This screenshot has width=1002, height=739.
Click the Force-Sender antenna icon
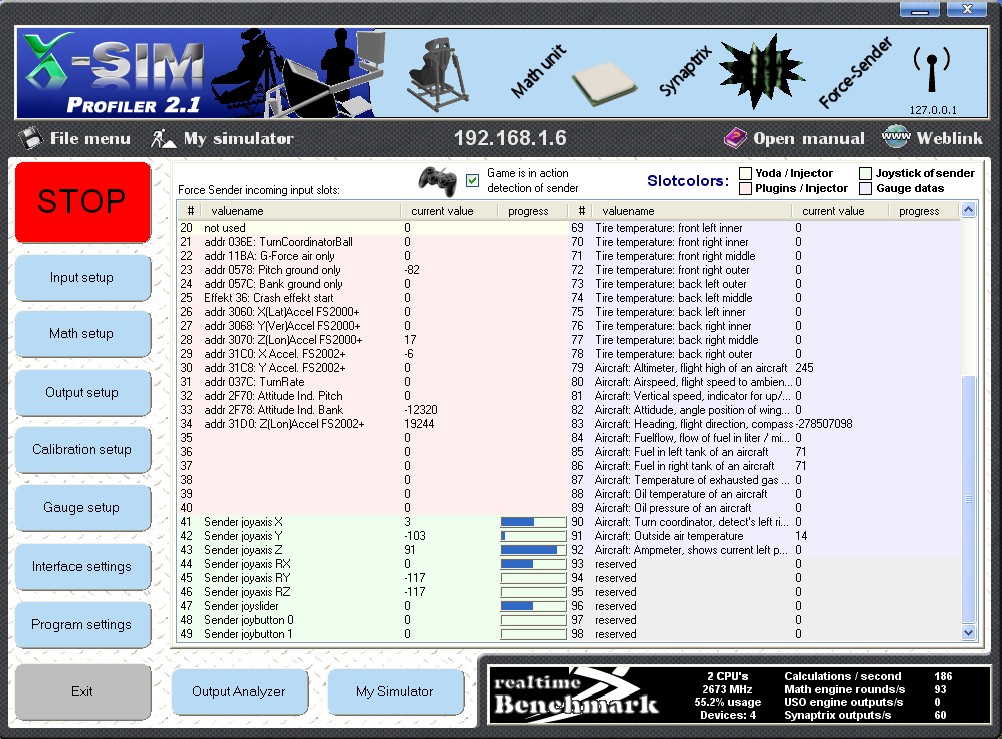[932, 69]
